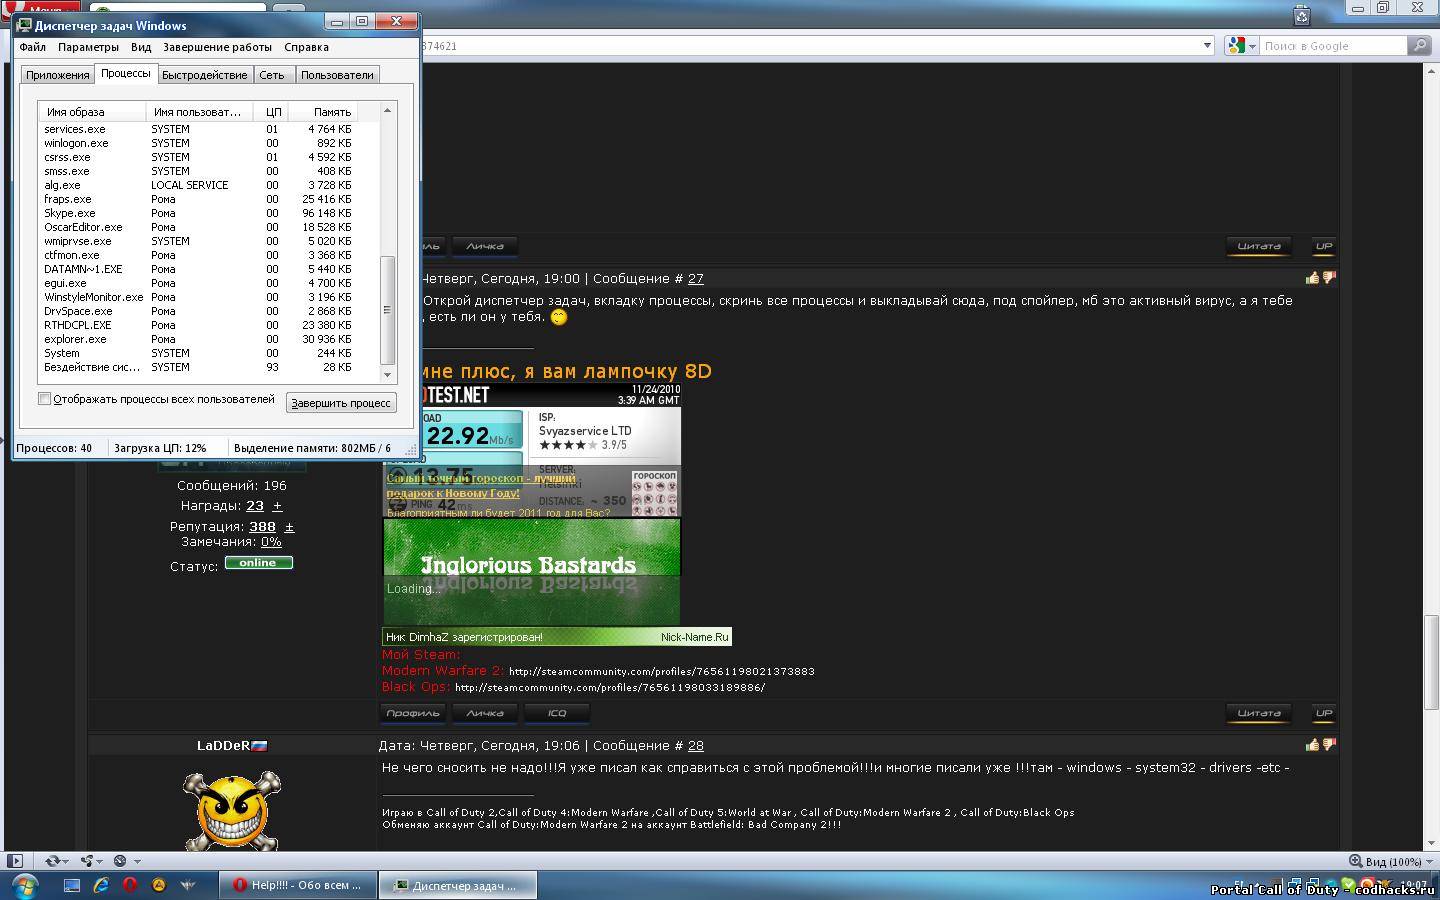1440x900 pixels.
Task: Click process list scrollbar down arrow
Action: coord(388,375)
